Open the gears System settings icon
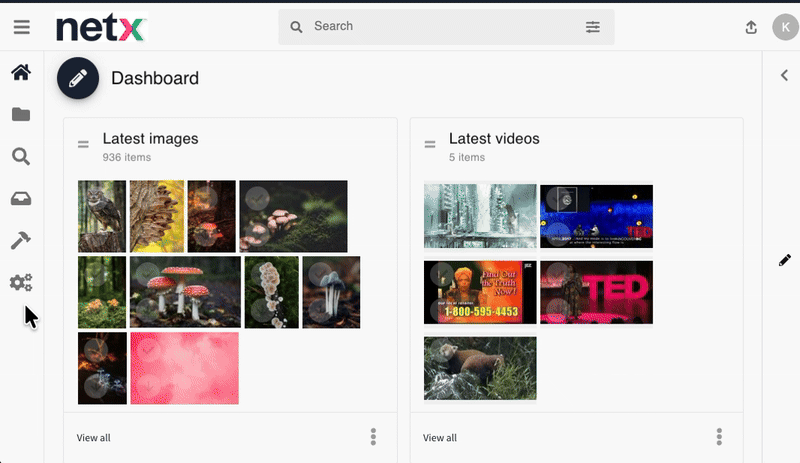Viewport: 800px width, 463px height. (21, 283)
